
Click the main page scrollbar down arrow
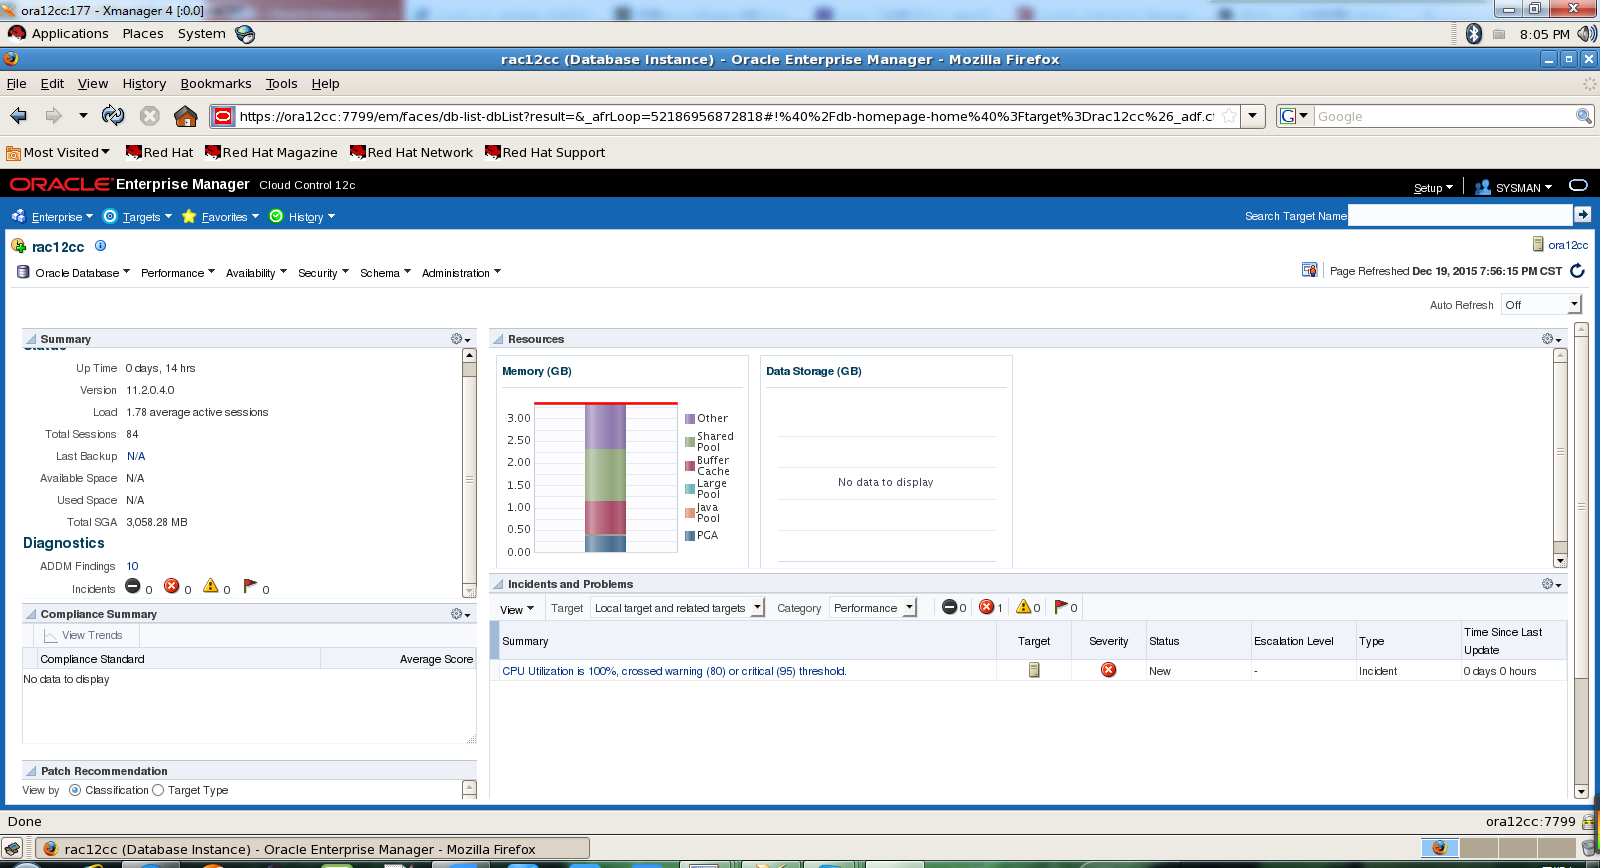pos(1581,791)
